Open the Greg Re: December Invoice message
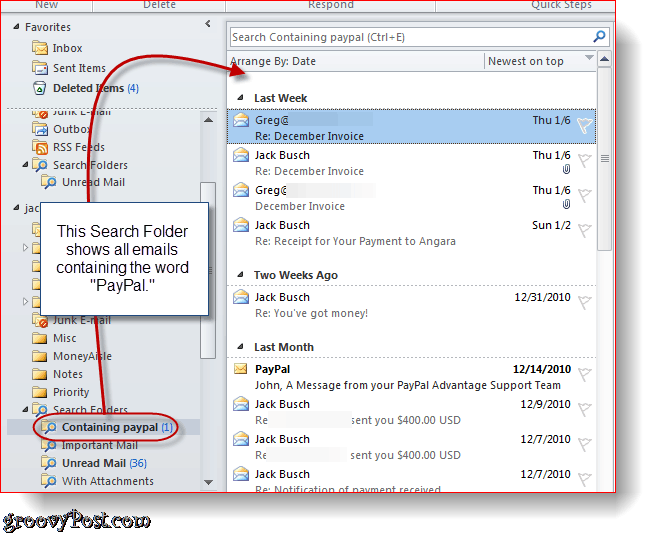This screenshot has width=661, height=538. point(411,127)
